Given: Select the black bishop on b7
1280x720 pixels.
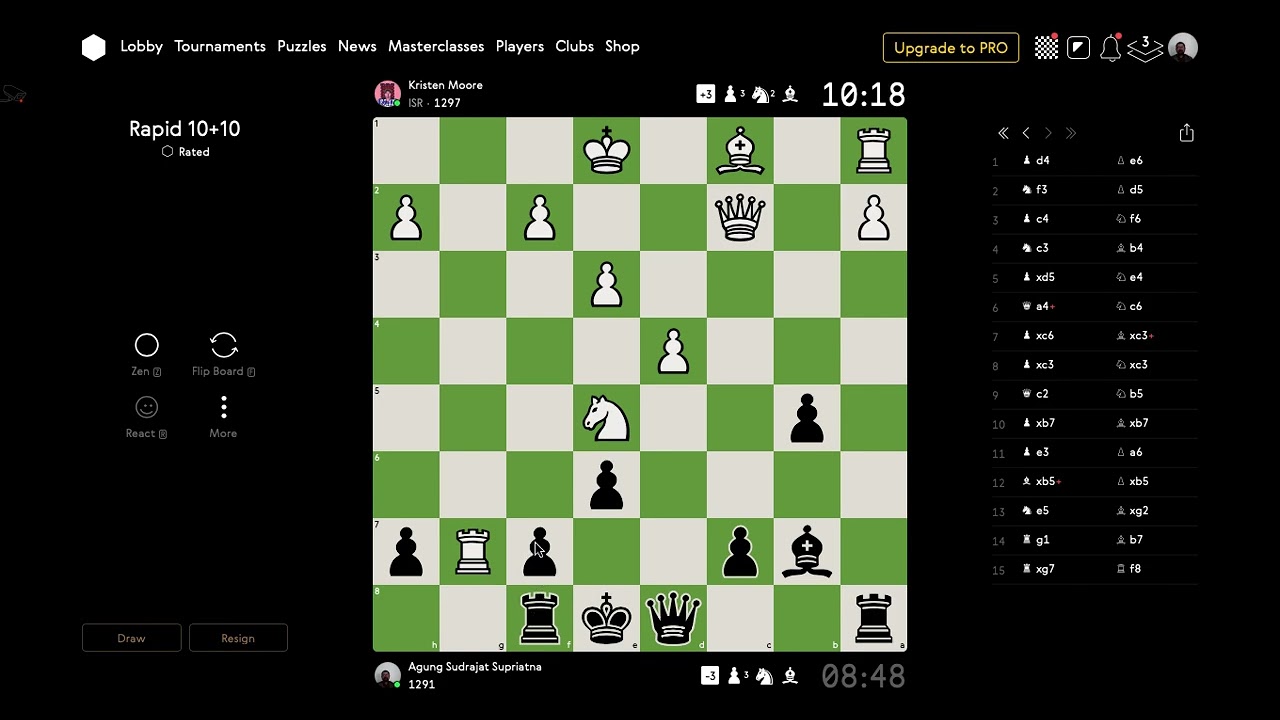Looking at the screenshot, I should coord(807,551).
